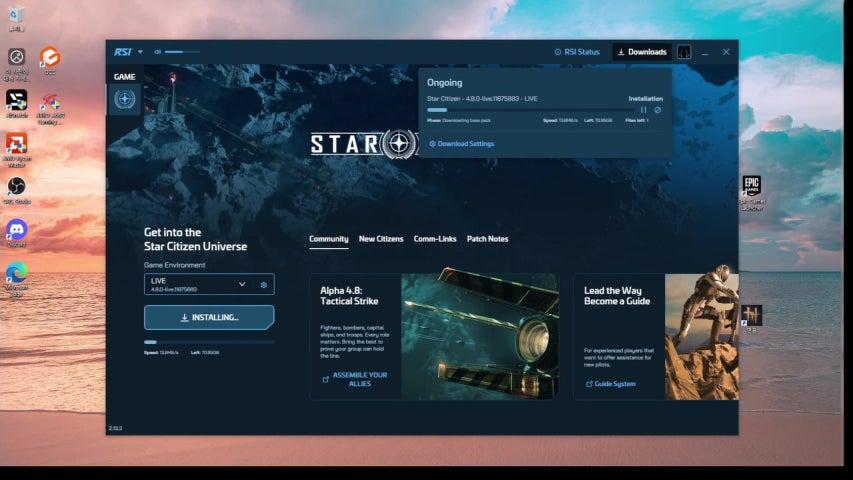
Task: Click the 'Ongoing' heading text
Action: (444, 83)
